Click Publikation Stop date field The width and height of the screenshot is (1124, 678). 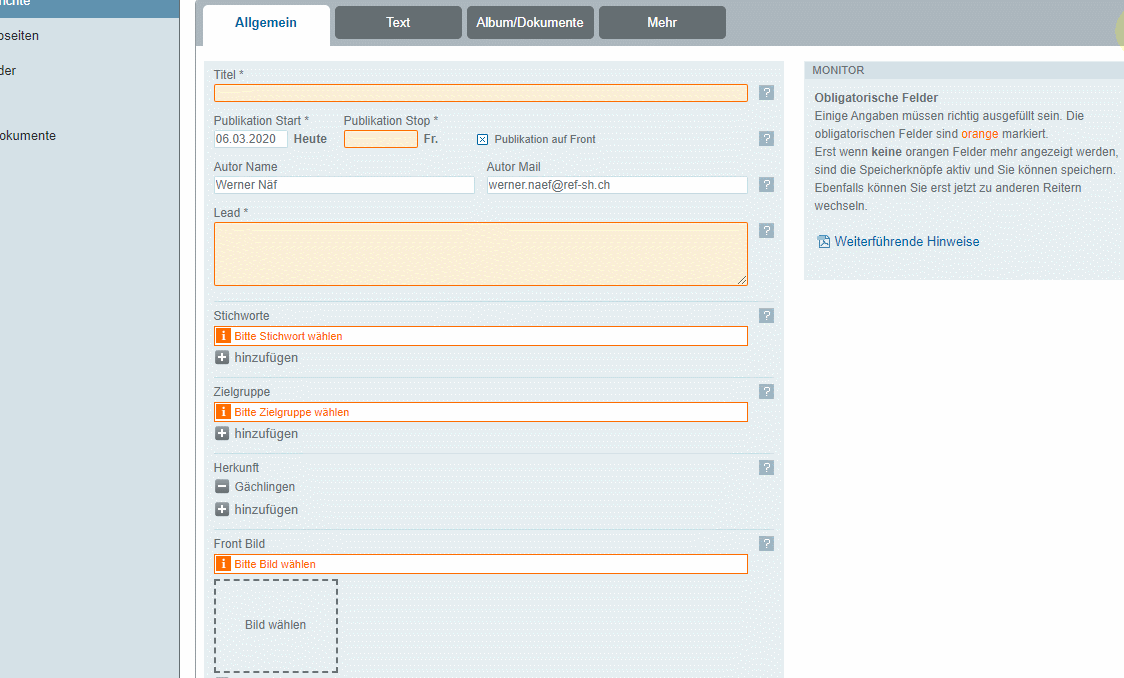coord(381,139)
